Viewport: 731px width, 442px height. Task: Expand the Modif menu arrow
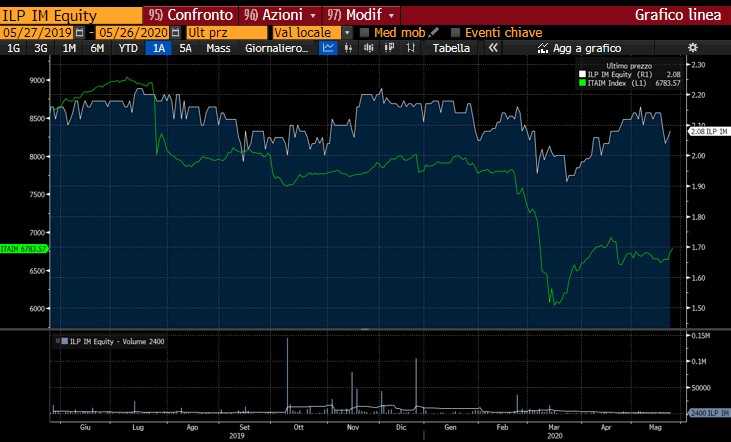click(392, 15)
